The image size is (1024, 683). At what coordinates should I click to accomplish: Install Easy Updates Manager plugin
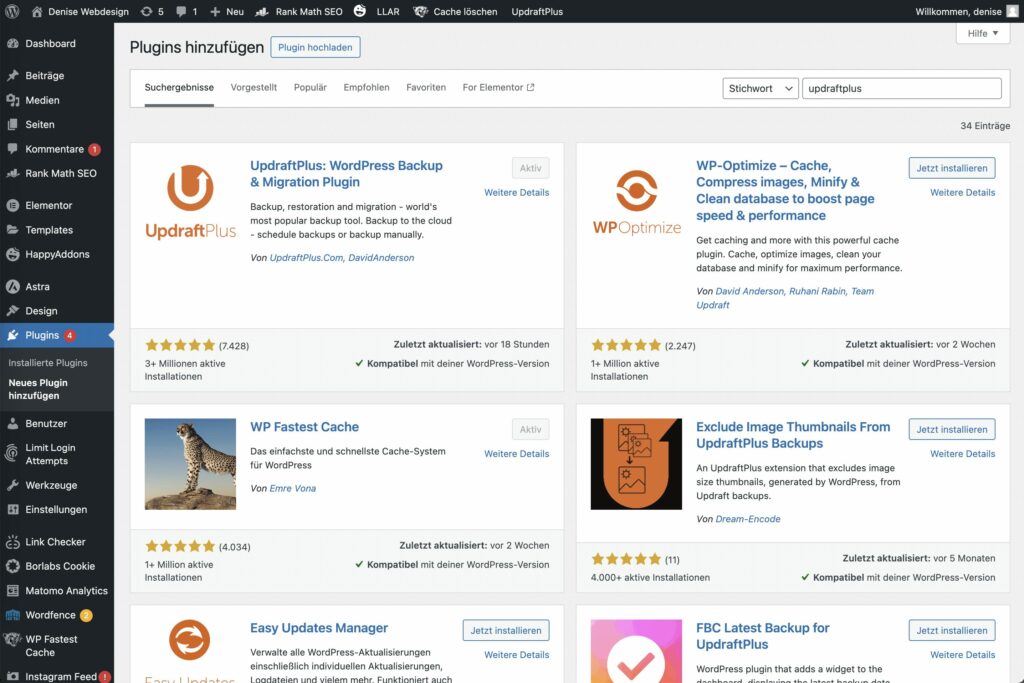pos(506,630)
